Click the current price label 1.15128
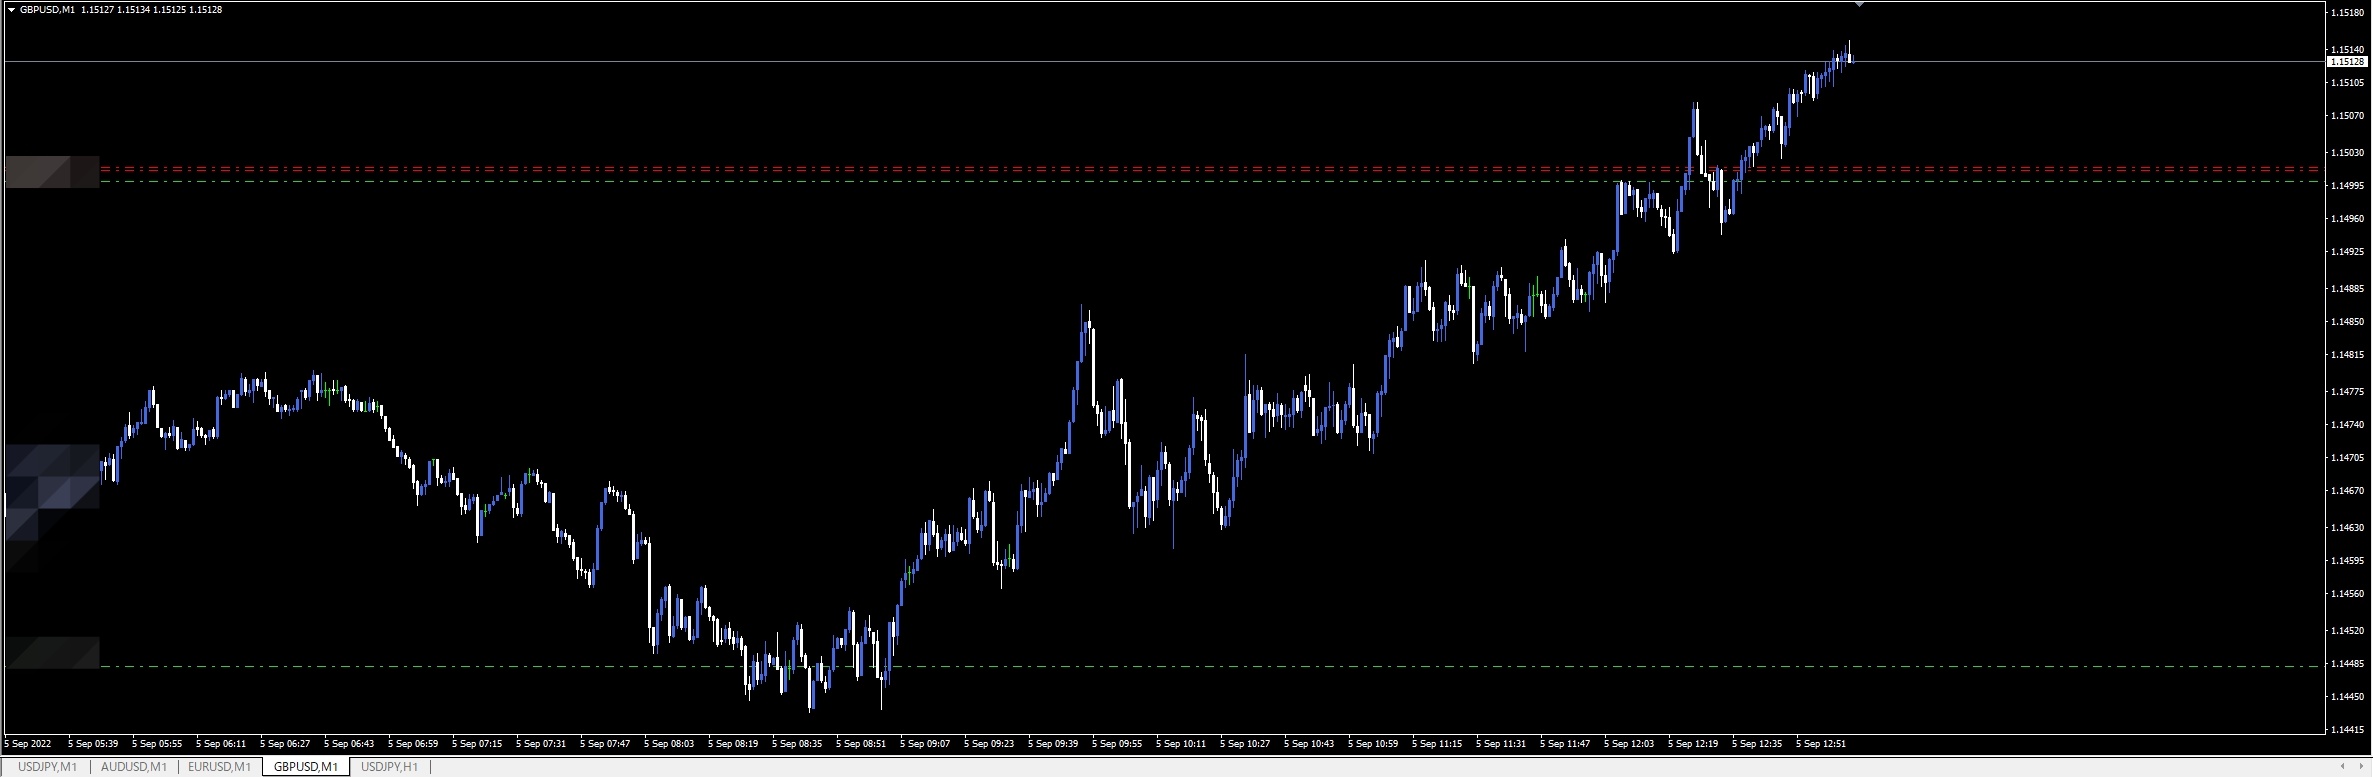Image resolution: width=2373 pixels, height=777 pixels. [x=2346, y=62]
